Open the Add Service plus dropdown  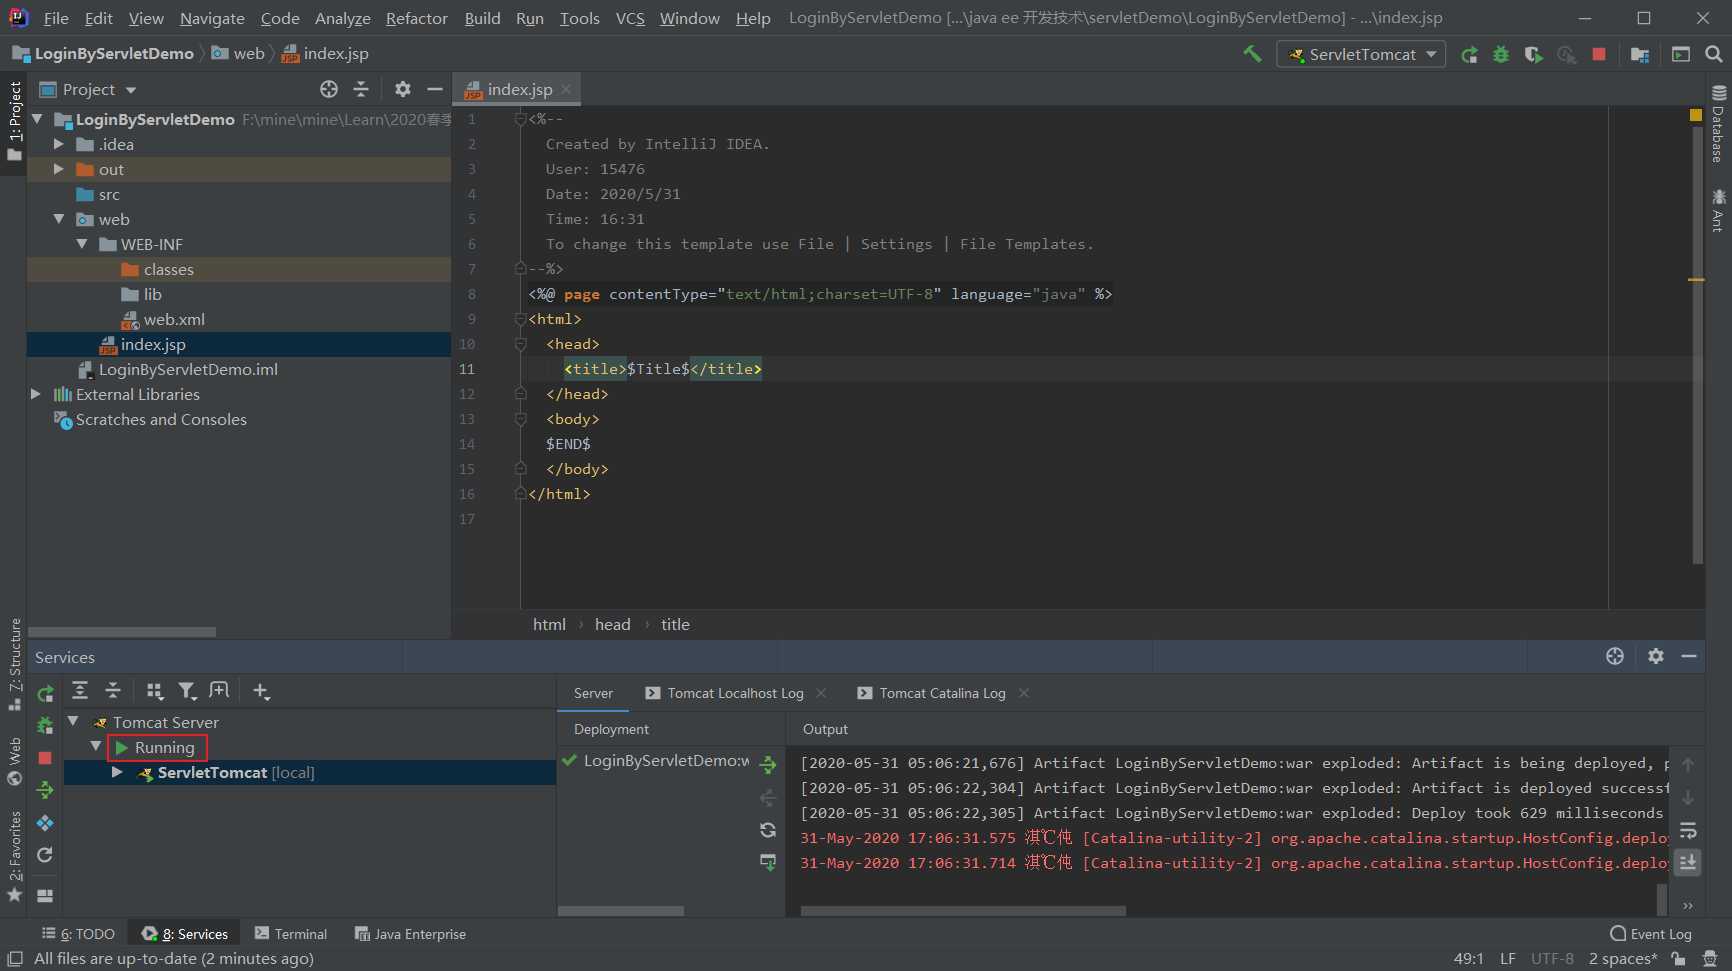click(261, 690)
